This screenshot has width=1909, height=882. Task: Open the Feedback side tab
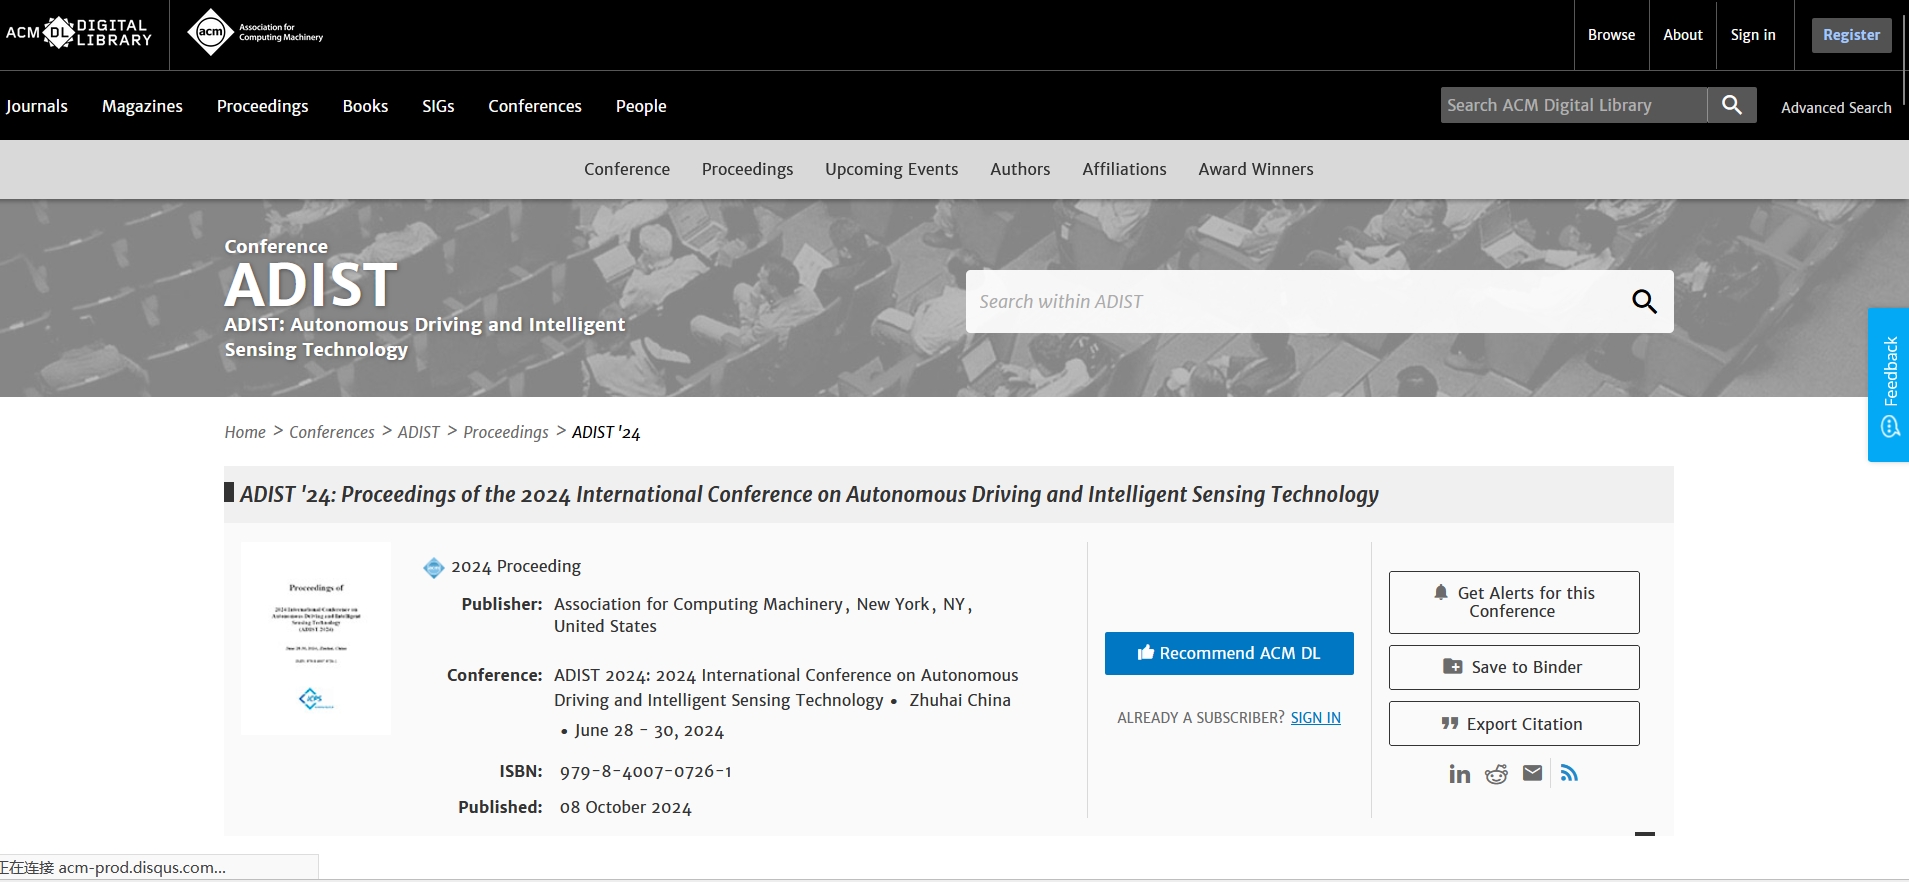tap(1888, 385)
